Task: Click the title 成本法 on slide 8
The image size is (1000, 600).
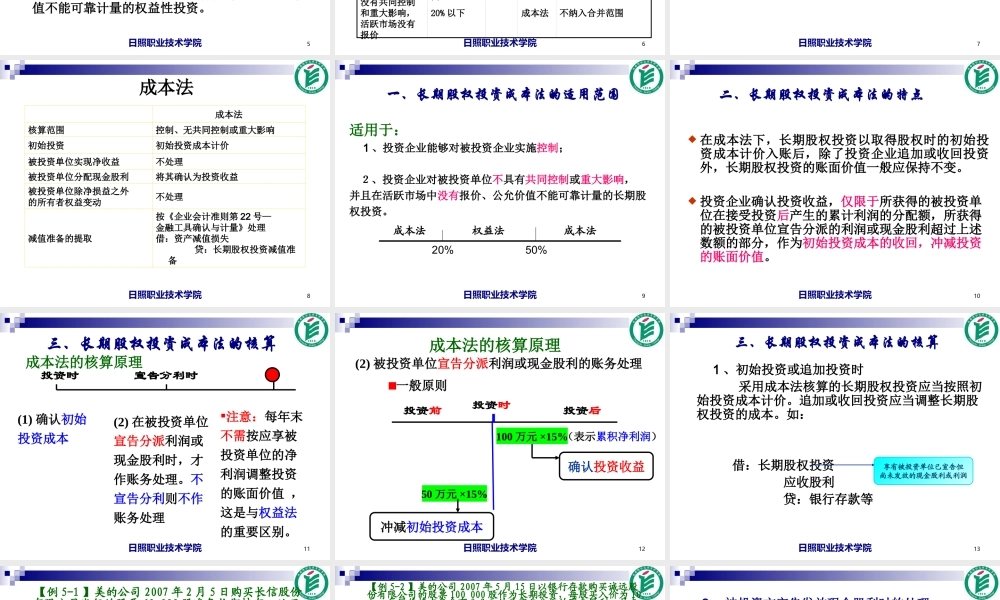Action: [x=166, y=87]
